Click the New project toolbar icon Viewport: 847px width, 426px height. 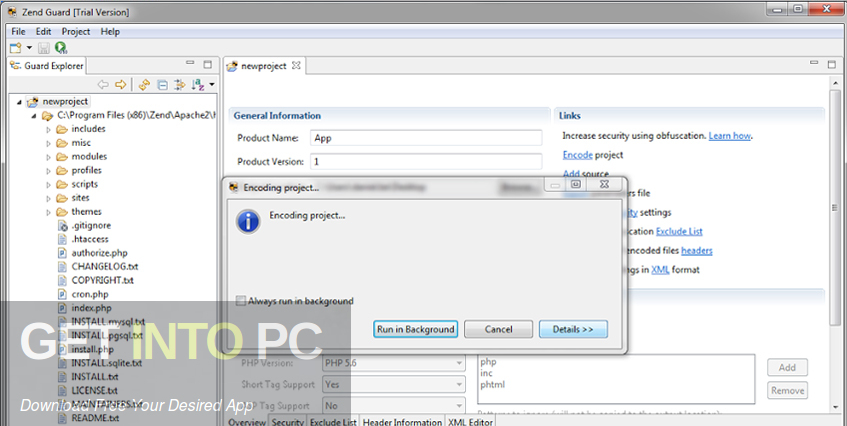(16, 47)
